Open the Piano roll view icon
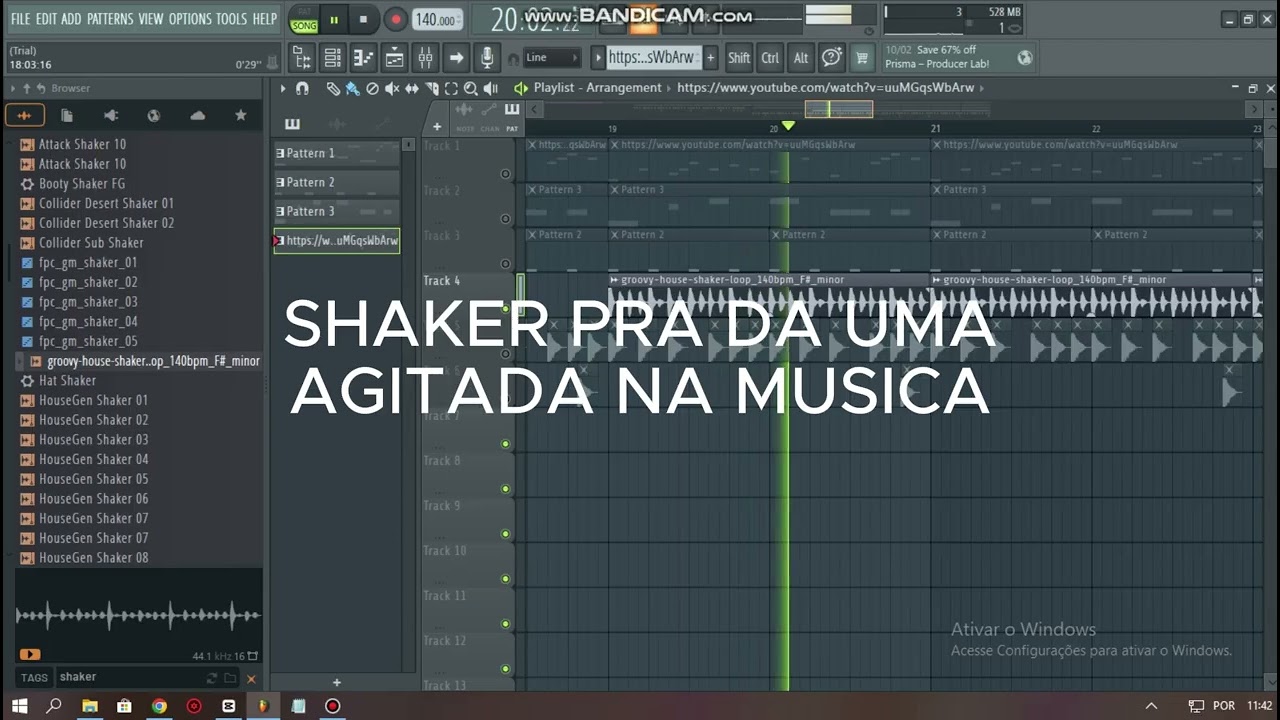The image size is (1280, 720). click(363, 58)
